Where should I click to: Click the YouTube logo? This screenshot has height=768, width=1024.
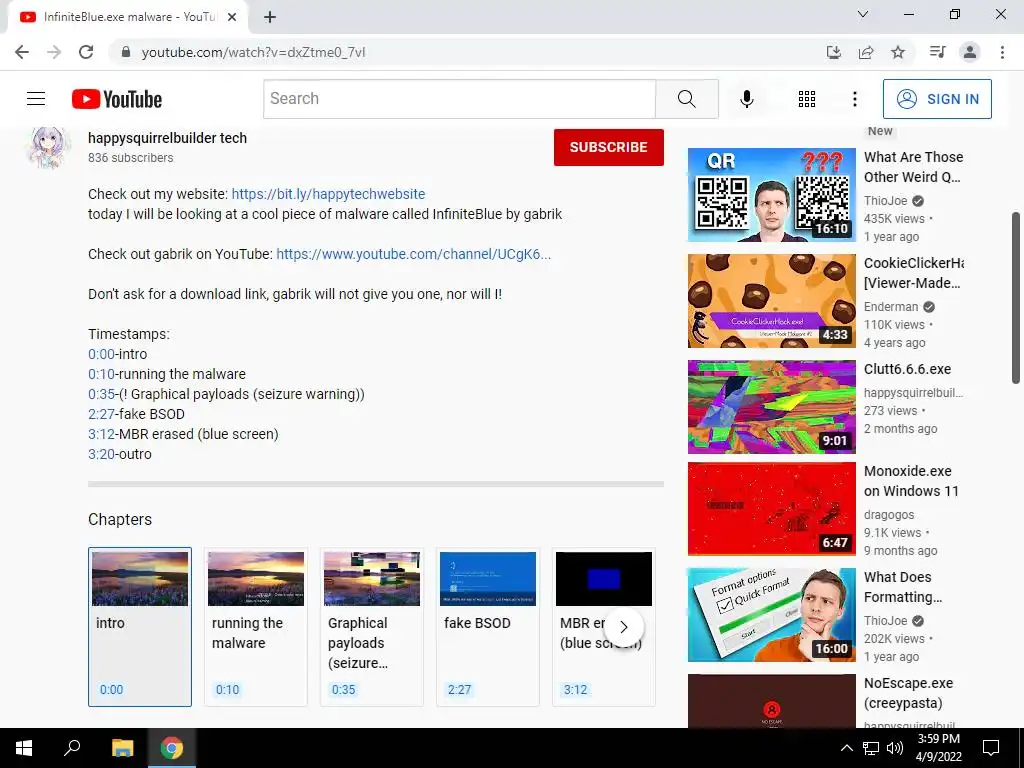tap(117, 99)
